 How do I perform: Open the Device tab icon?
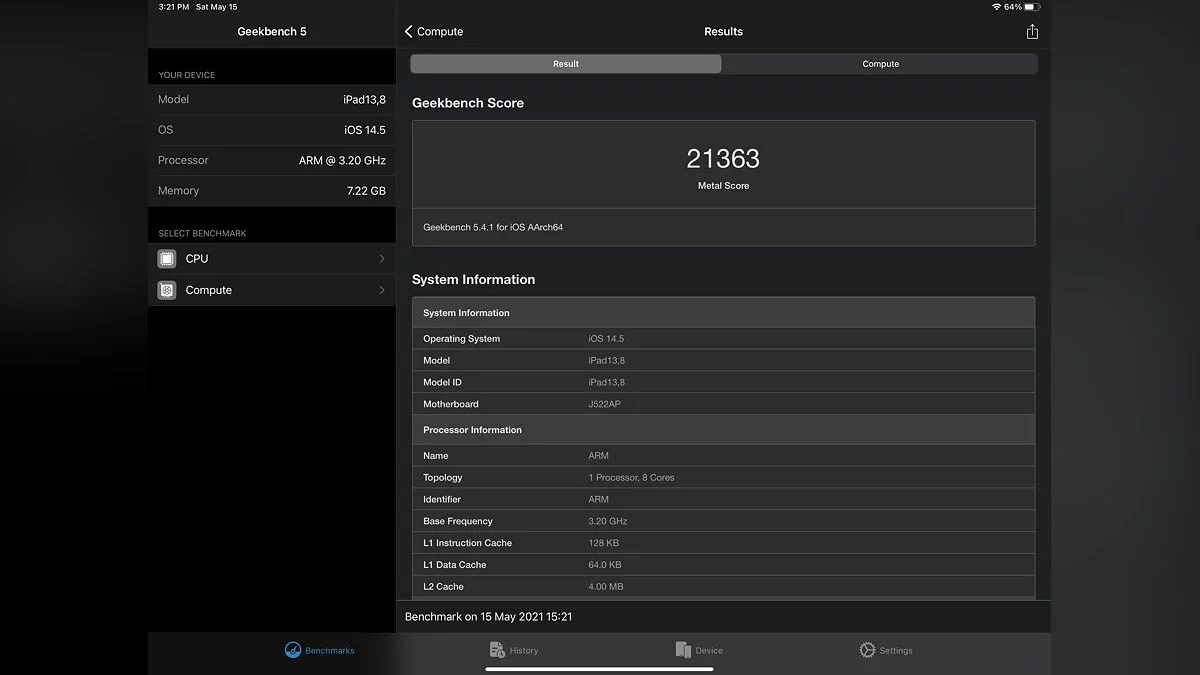(x=683, y=650)
